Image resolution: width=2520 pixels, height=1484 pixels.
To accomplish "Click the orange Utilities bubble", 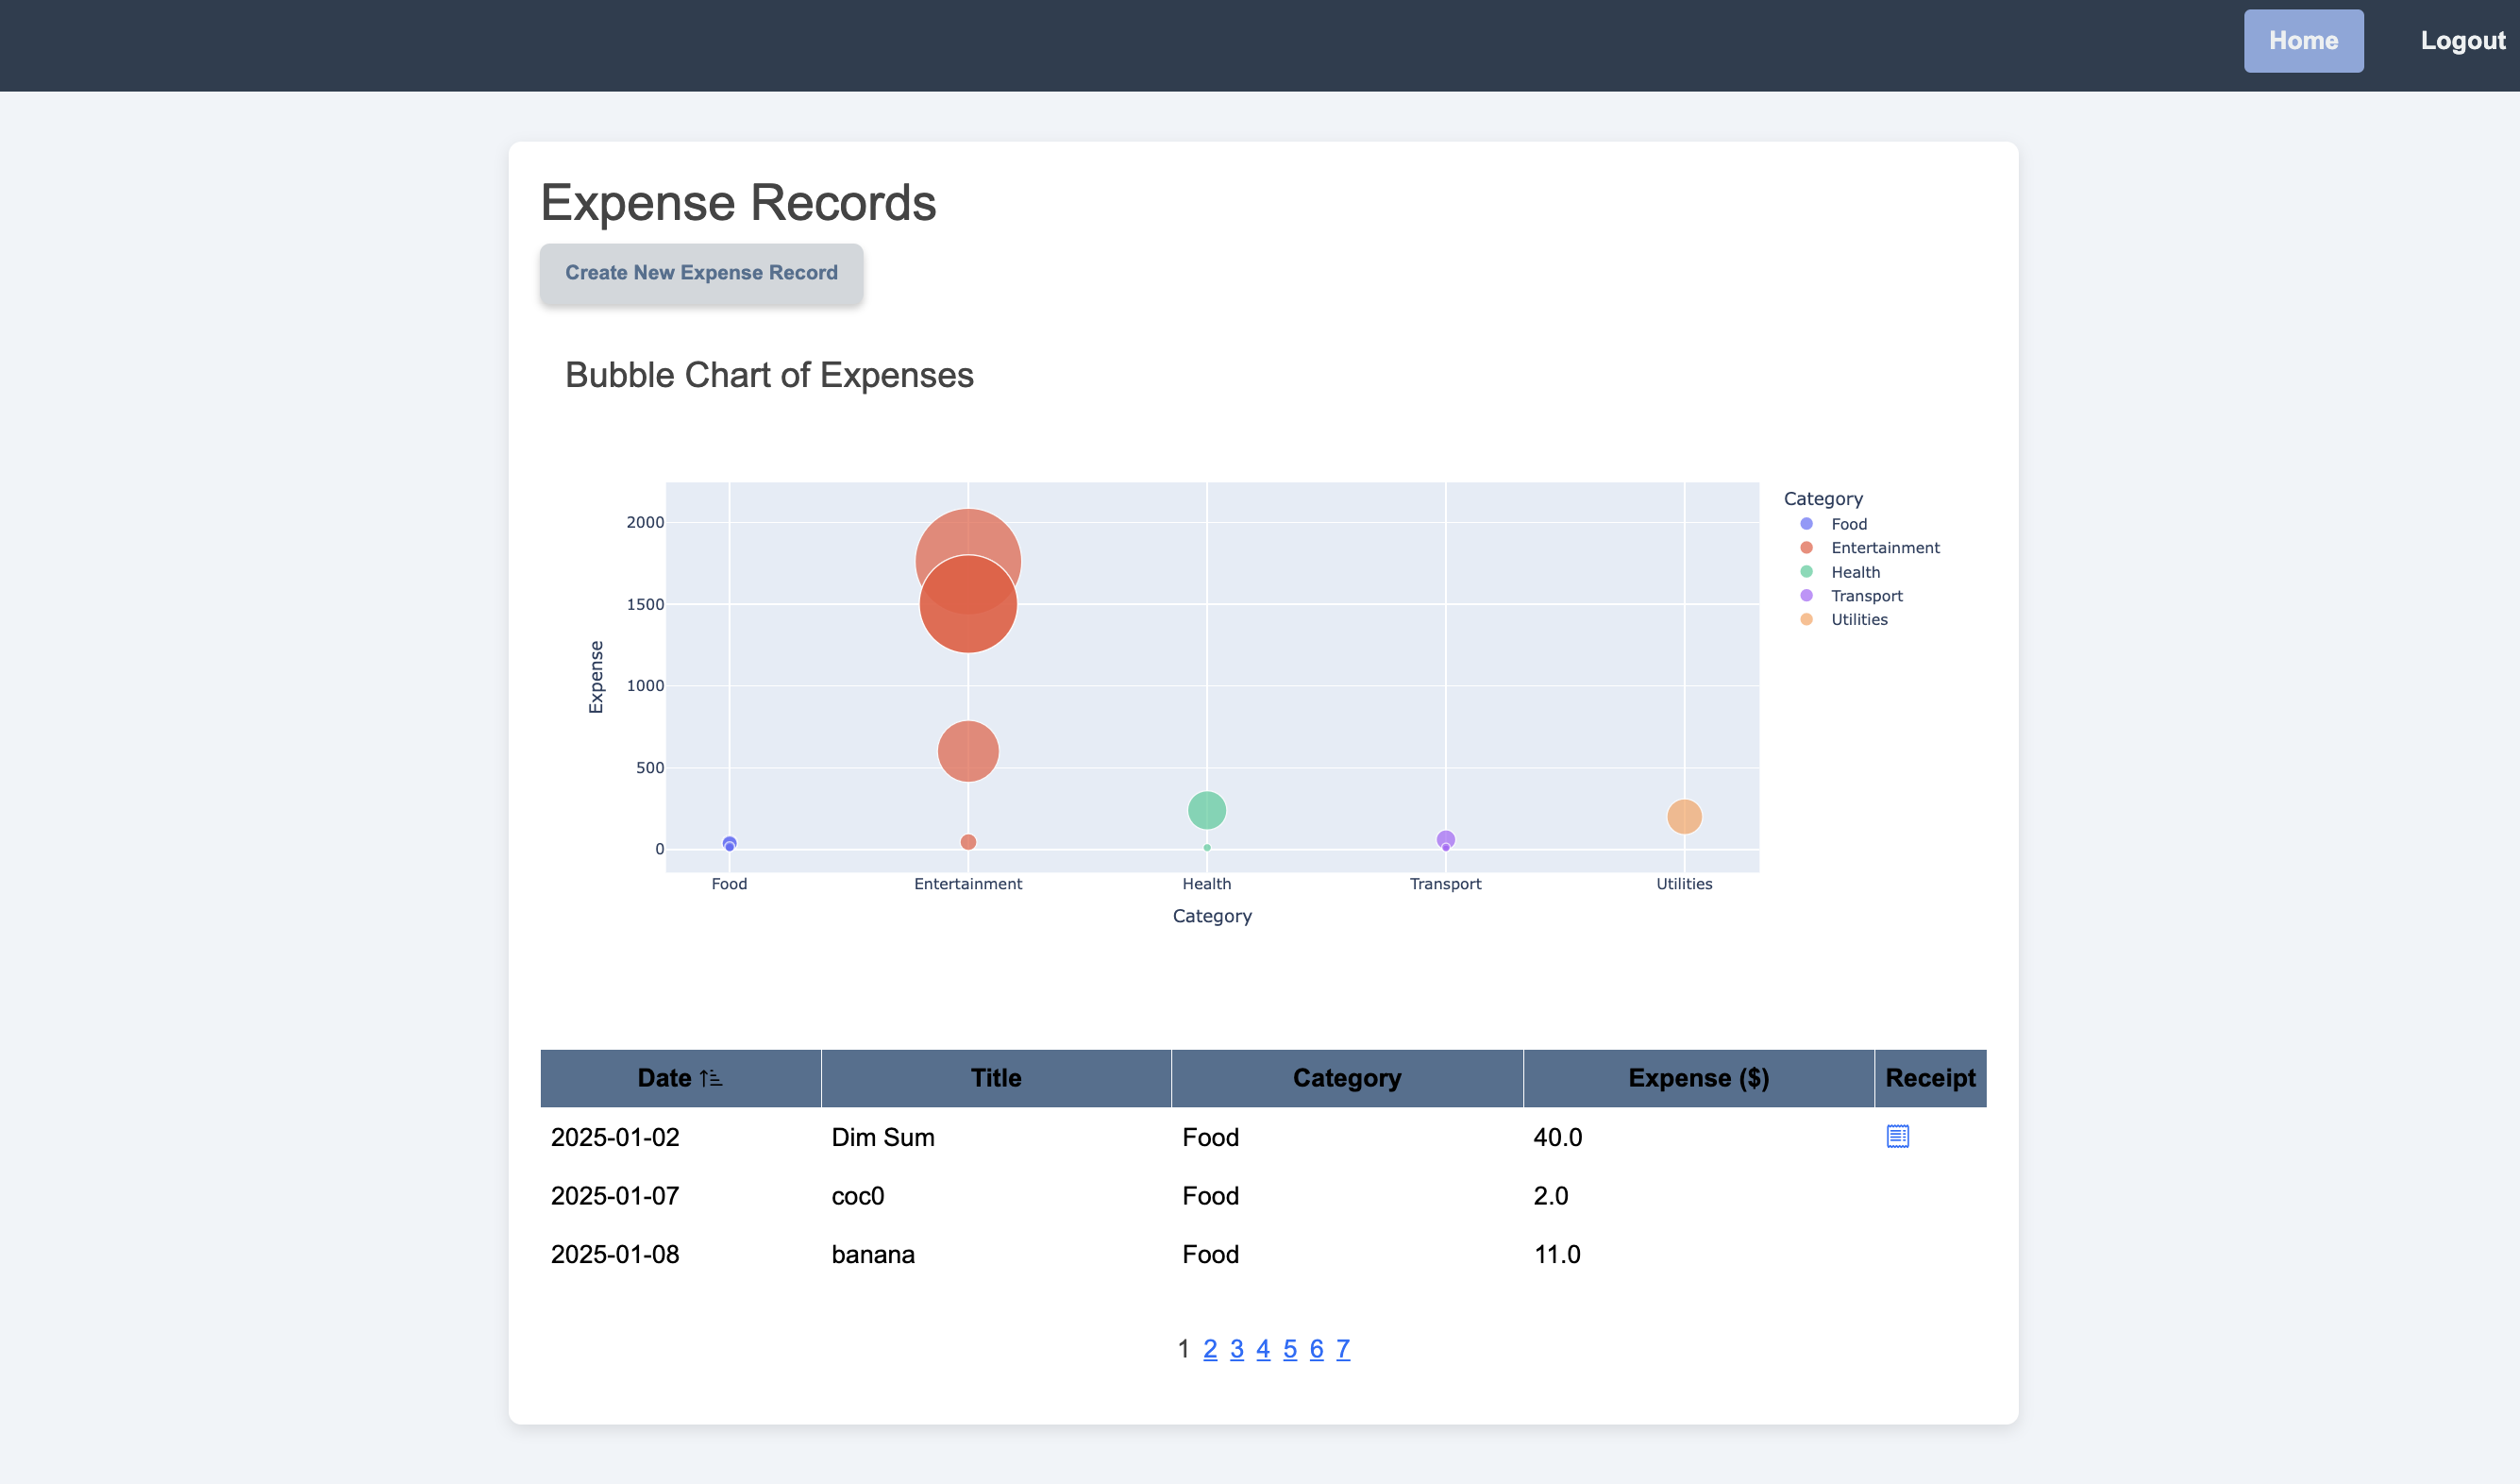I will (1683, 816).
